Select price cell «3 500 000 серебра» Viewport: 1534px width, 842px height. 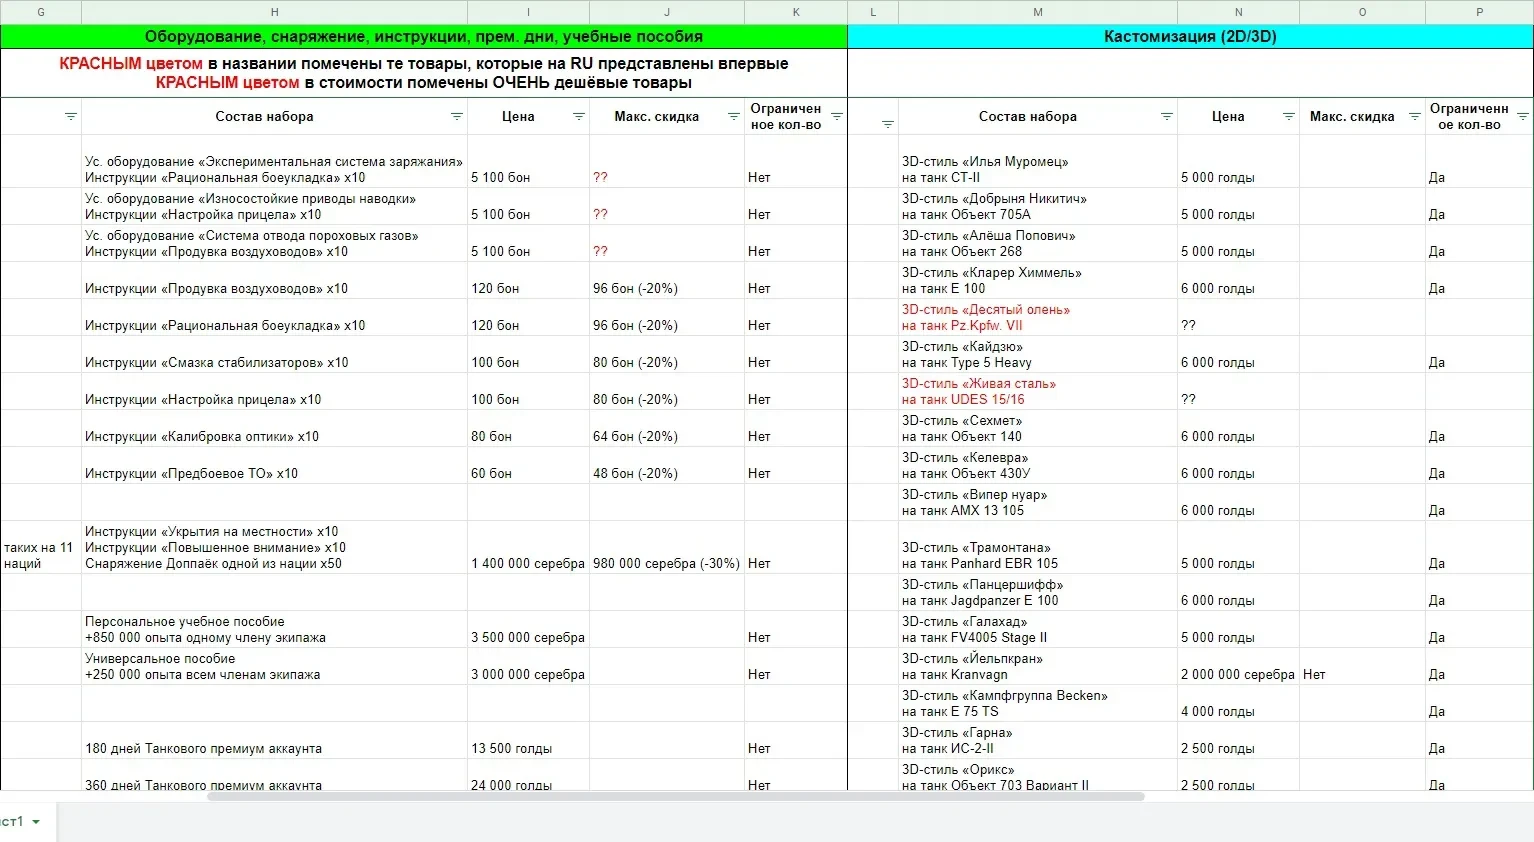tap(528, 630)
